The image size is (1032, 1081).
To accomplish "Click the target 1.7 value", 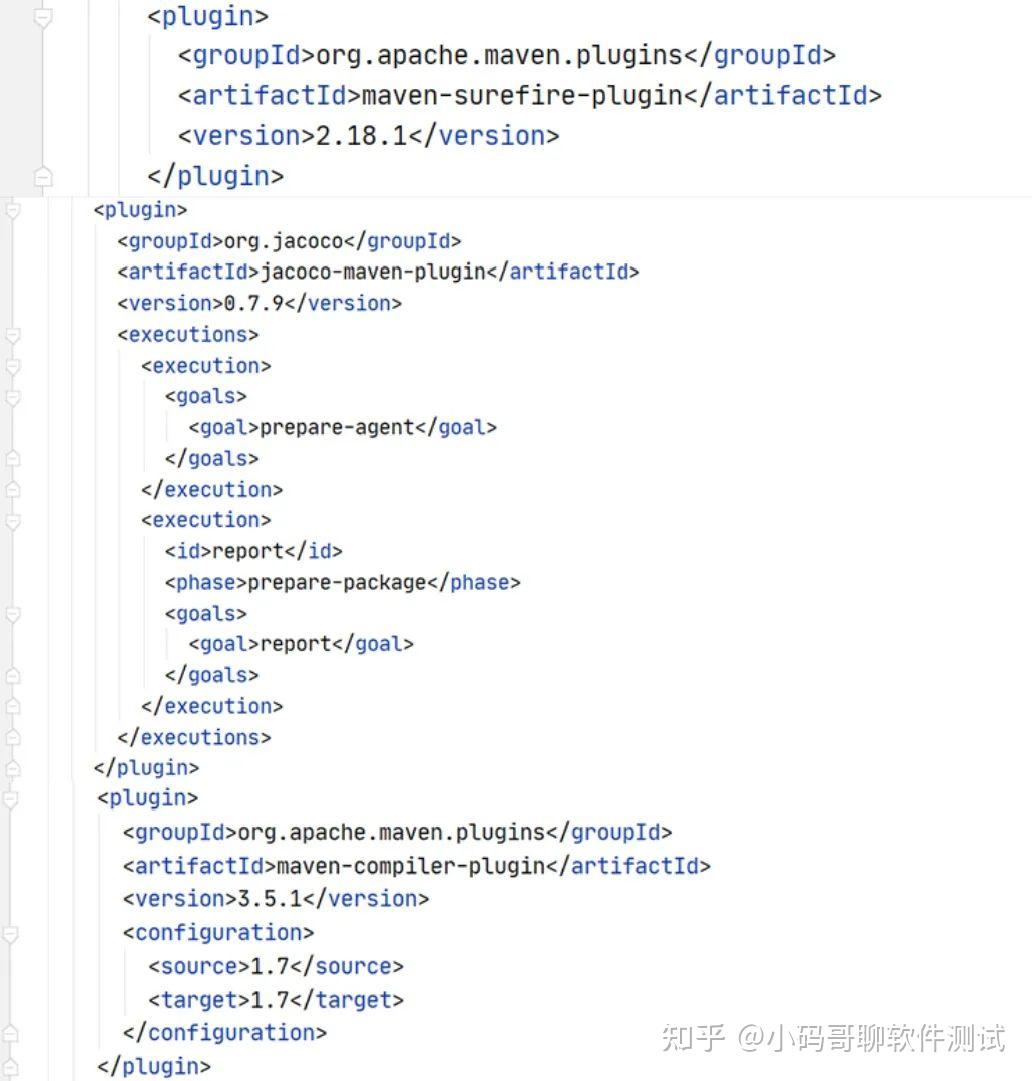I will [x=268, y=1000].
